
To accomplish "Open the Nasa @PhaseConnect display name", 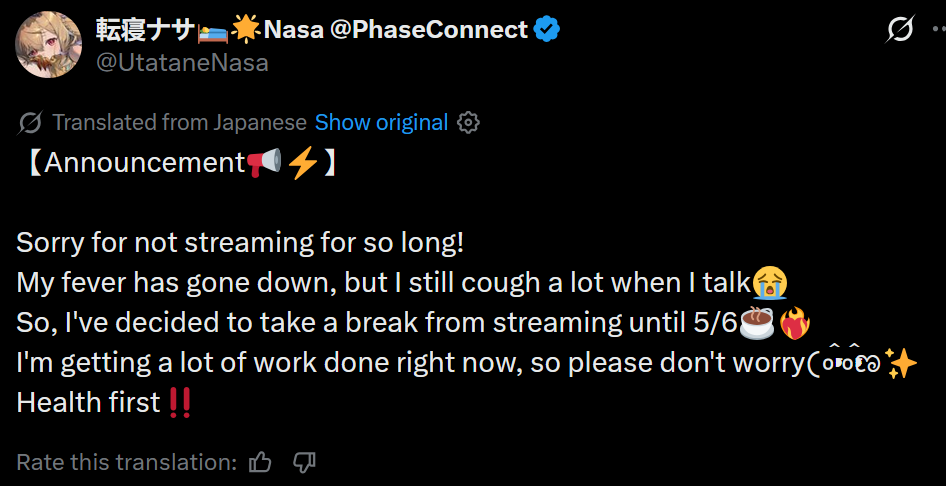I will click(395, 30).
